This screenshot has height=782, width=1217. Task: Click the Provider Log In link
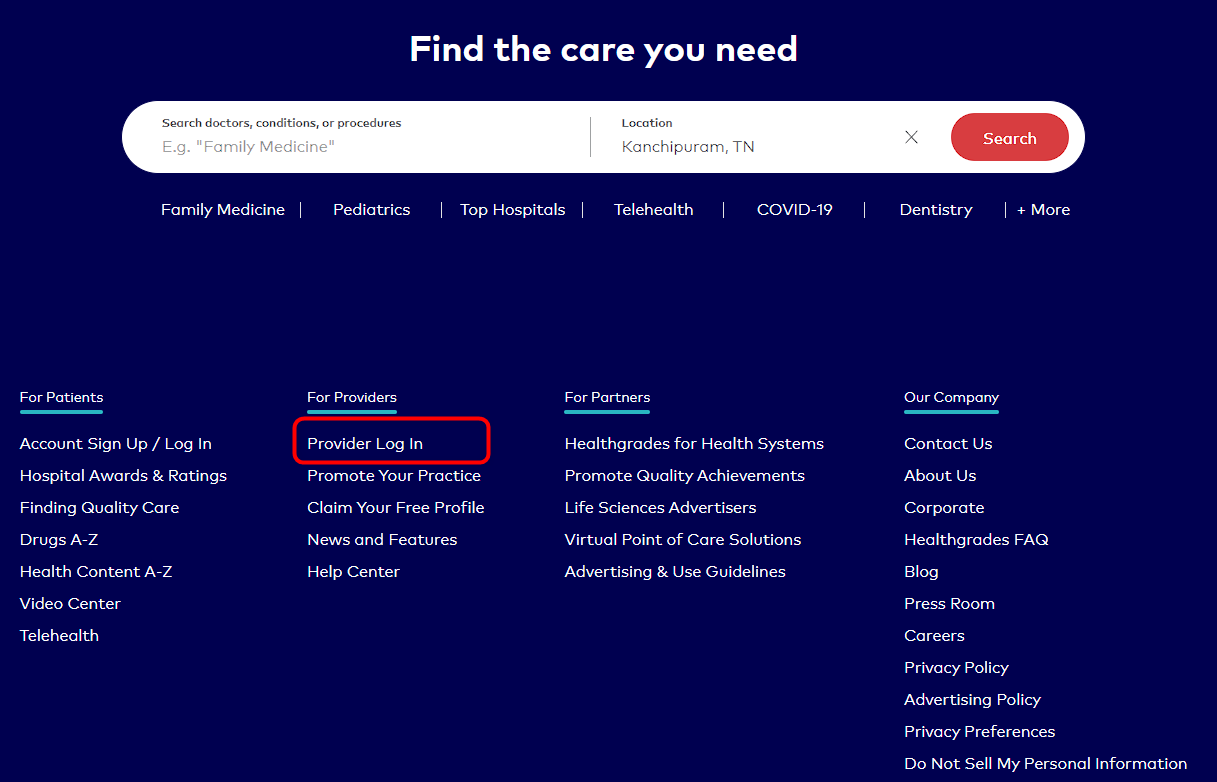coord(365,444)
